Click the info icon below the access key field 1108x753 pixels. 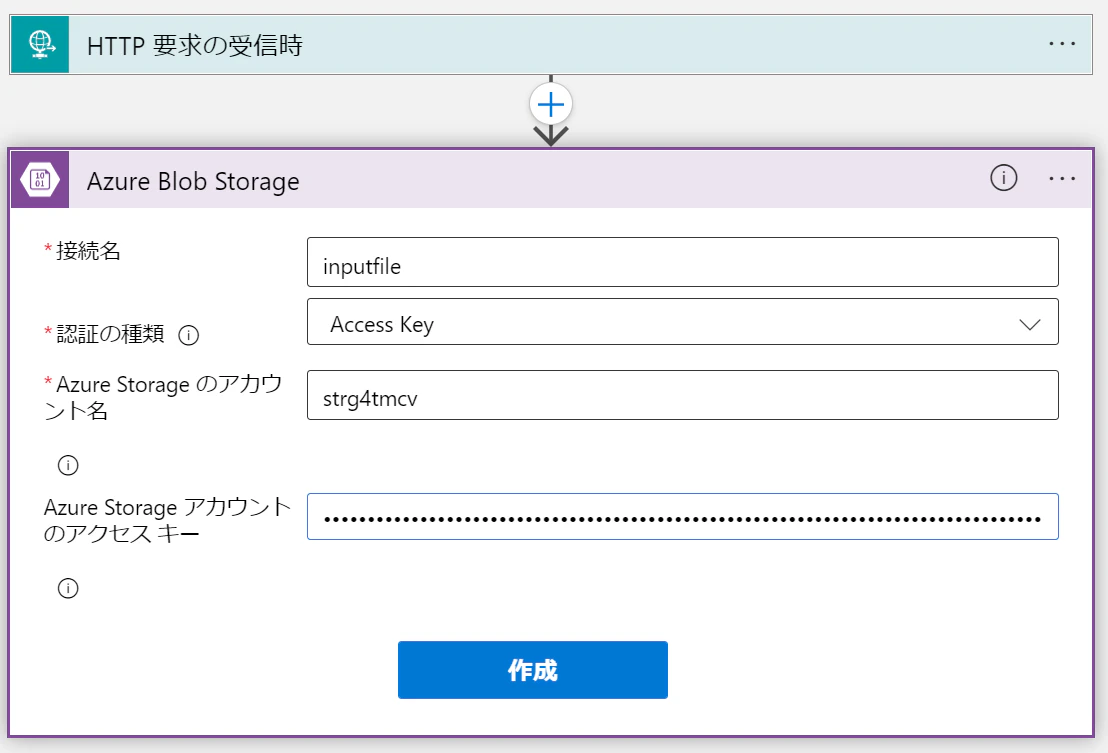click(x=67, y=588)
